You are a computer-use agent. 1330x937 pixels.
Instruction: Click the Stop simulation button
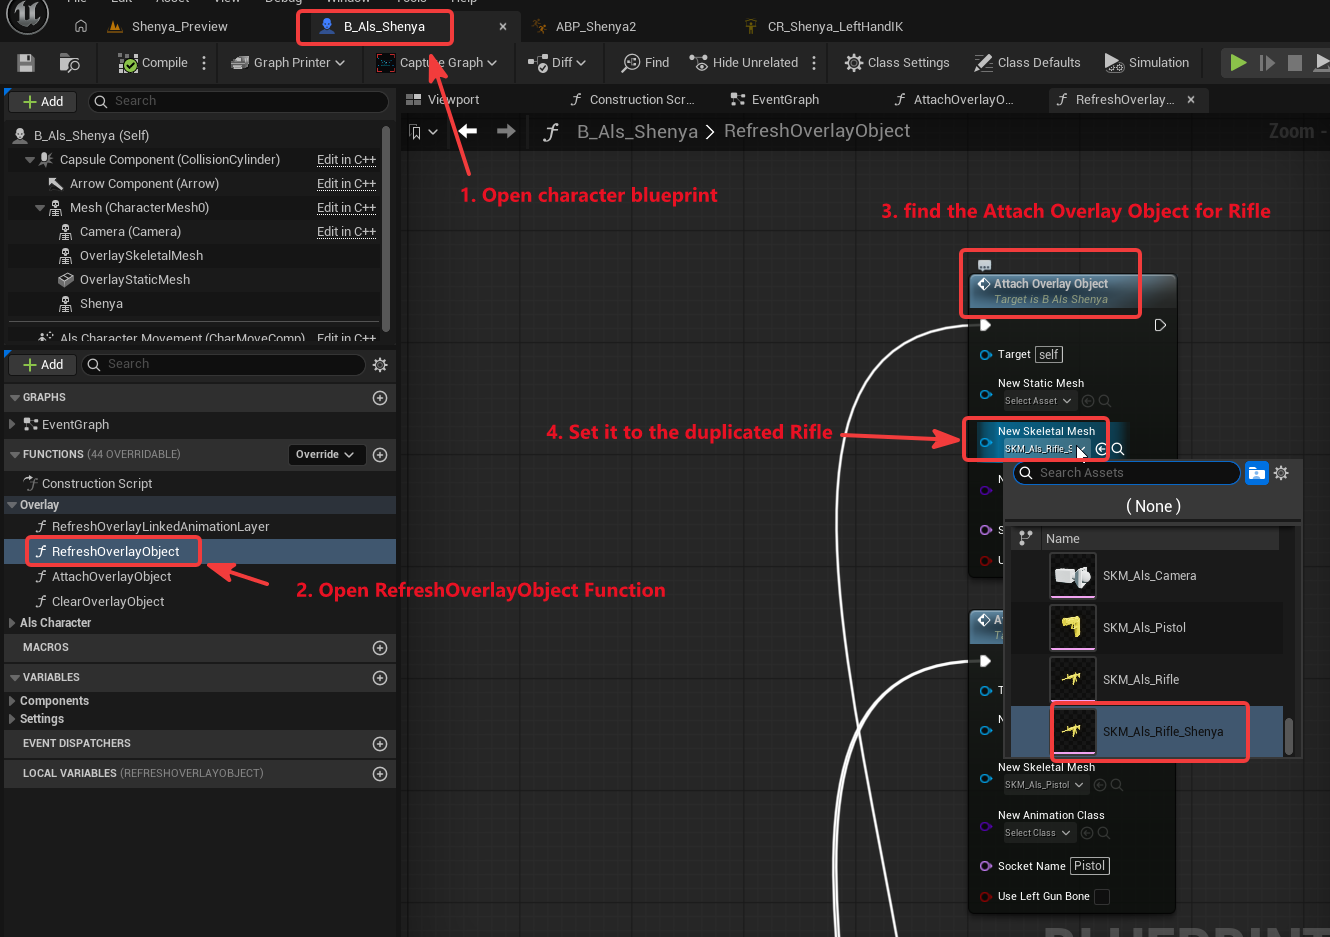1295,63
